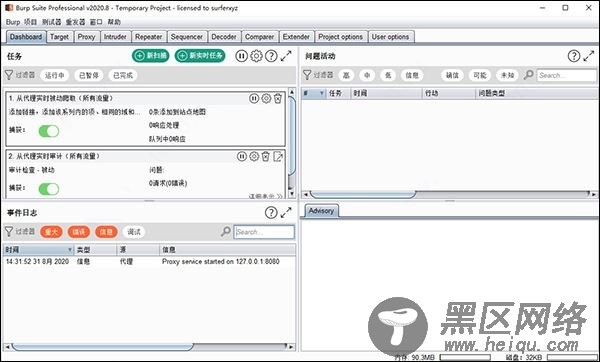Pause all tasks in the 任务 panel header
600x362 pixels.
[x=241, y=56]
